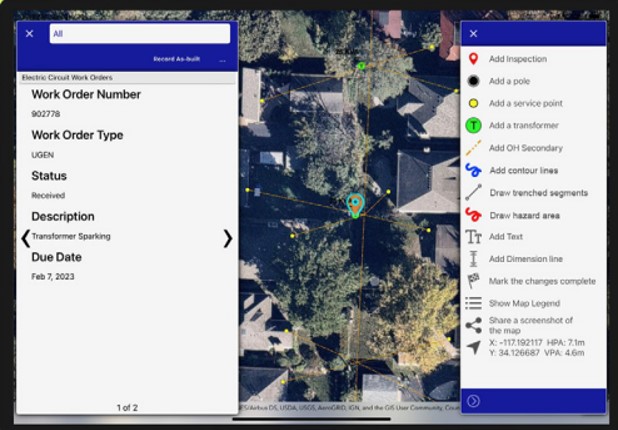Click the Add OH Secondary label
Image resolution: width=618 pixels, height=430 pixels.
pyautogui.click(x=525, y=148)
